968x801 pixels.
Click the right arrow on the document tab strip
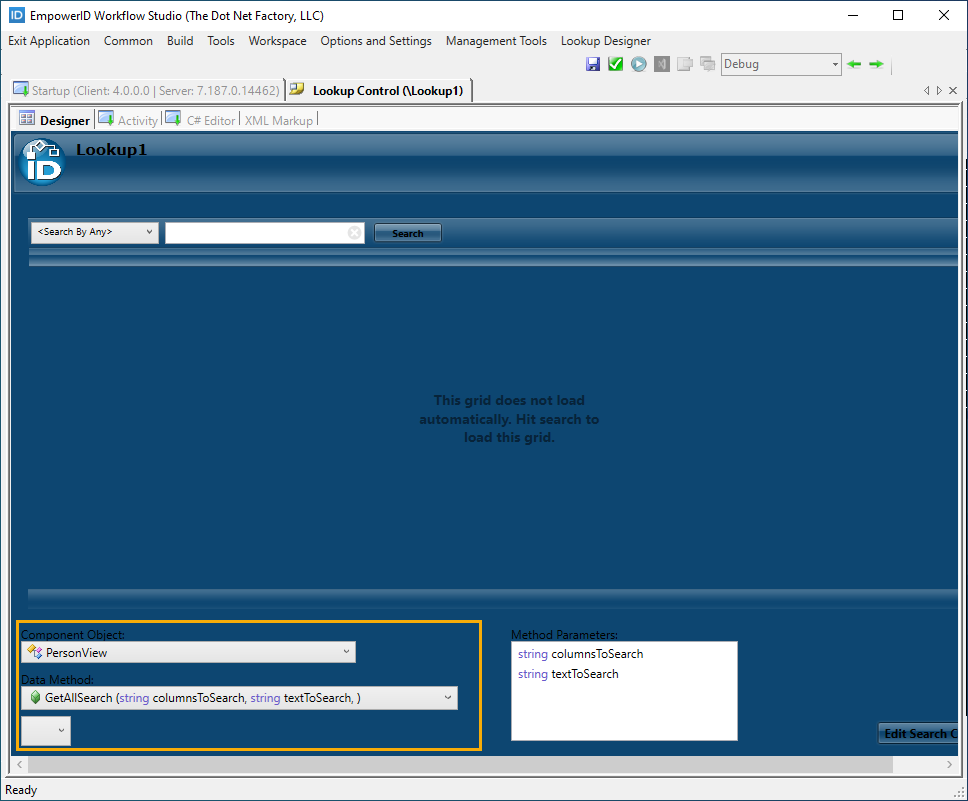[938, 90]
